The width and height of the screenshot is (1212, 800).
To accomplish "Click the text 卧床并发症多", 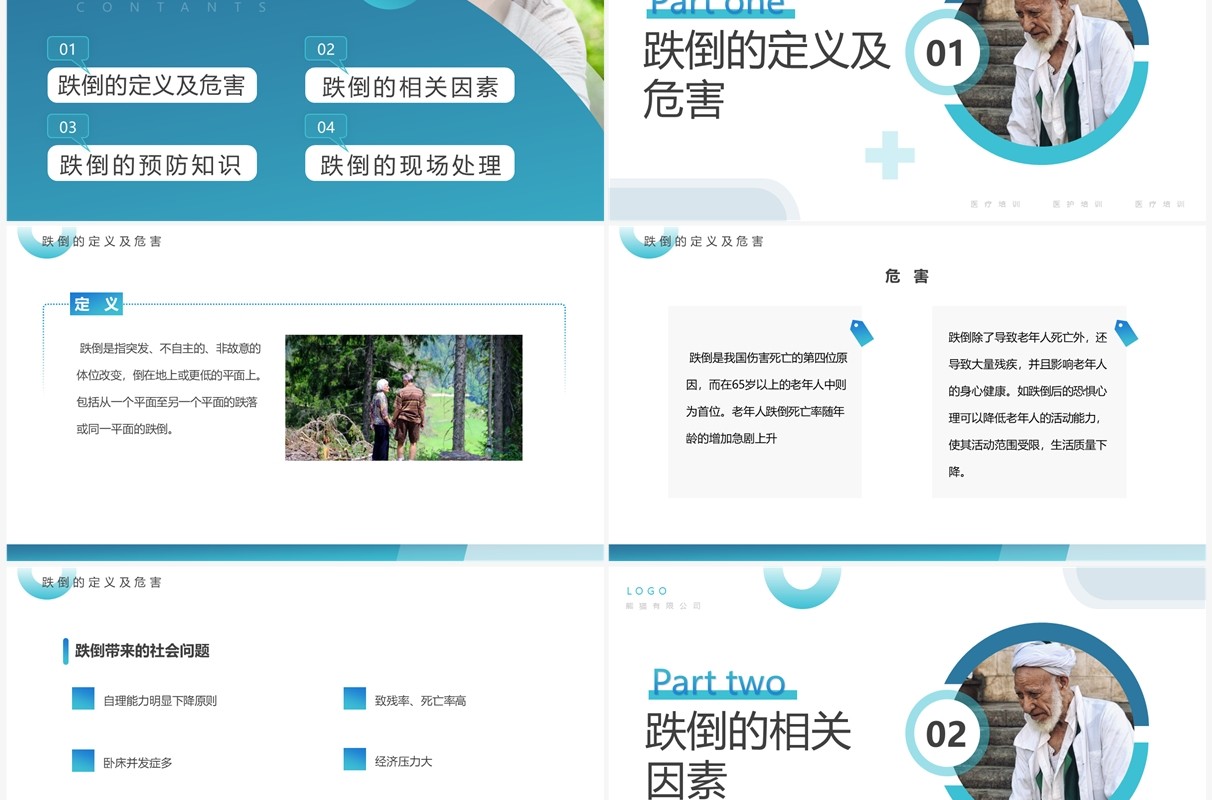I will pyautogui.click(x=138, y=763).
